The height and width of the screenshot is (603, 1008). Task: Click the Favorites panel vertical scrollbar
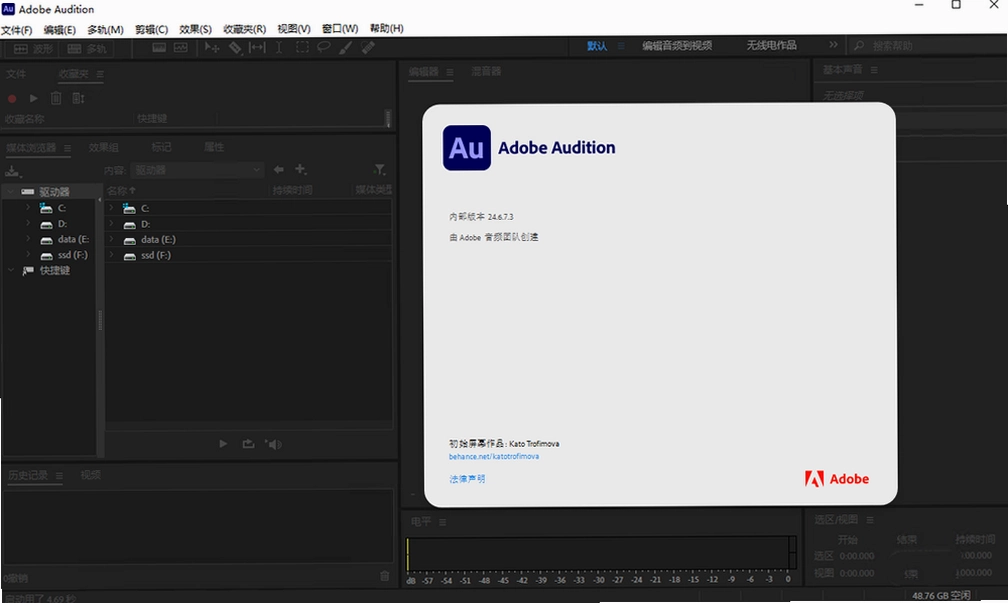pyautogui.click(x=388, y=118)
